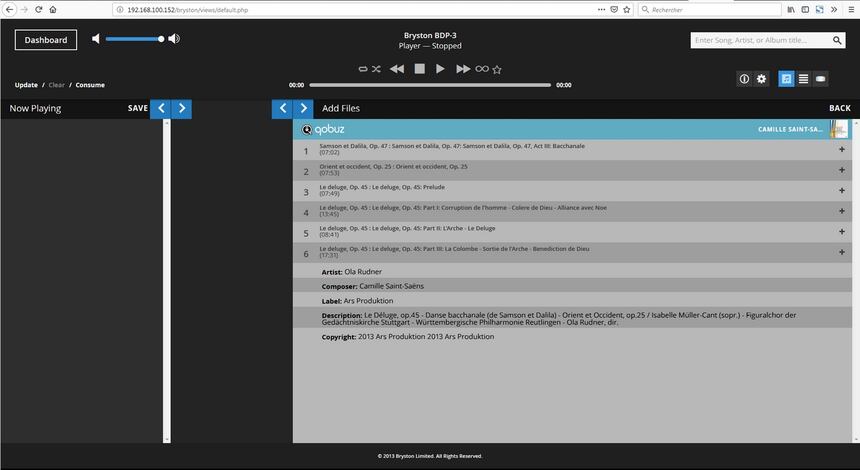Add track 2 Orient et occident plus

842,170
